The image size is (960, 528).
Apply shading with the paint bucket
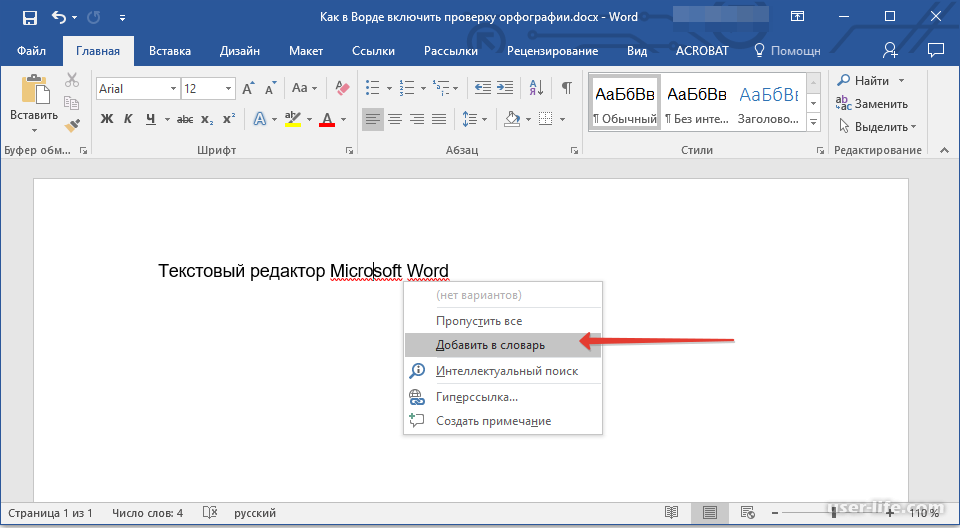click(x=512, y=119)
